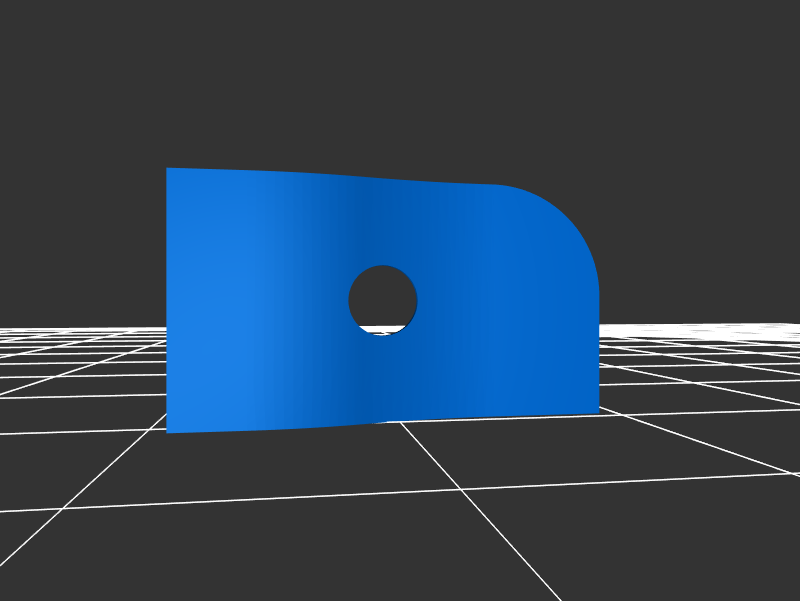
Task: Click the sharp top-left corner of the blue plate
Action: point(168,169)
